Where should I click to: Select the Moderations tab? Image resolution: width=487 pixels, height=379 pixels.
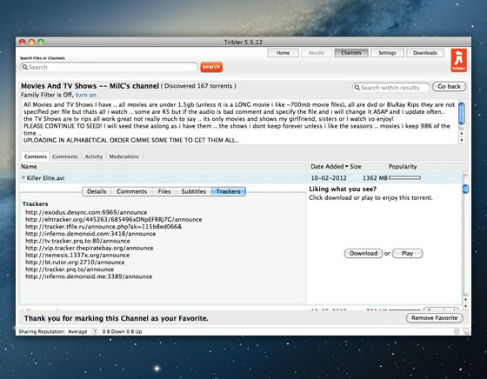124,156
